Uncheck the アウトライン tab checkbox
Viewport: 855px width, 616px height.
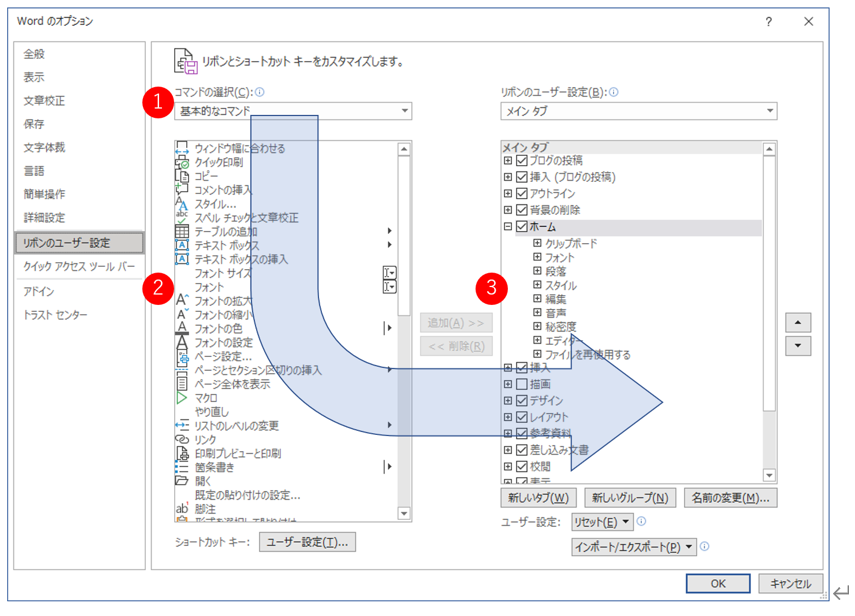tap(521, 194)
